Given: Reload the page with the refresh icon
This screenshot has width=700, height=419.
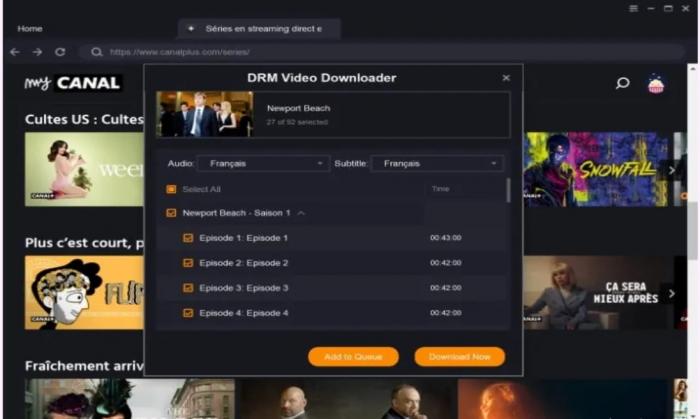Looking at the screenshot, I should click(x=60, y=52).
